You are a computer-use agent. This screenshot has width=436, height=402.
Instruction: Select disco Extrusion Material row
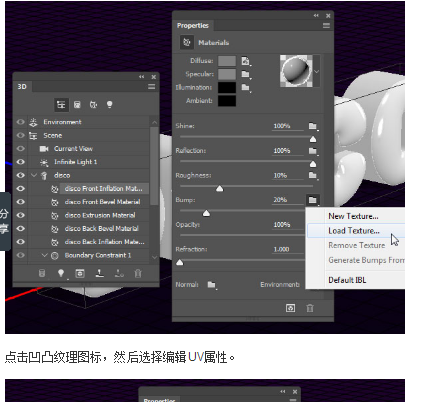[x=100, y=215]
